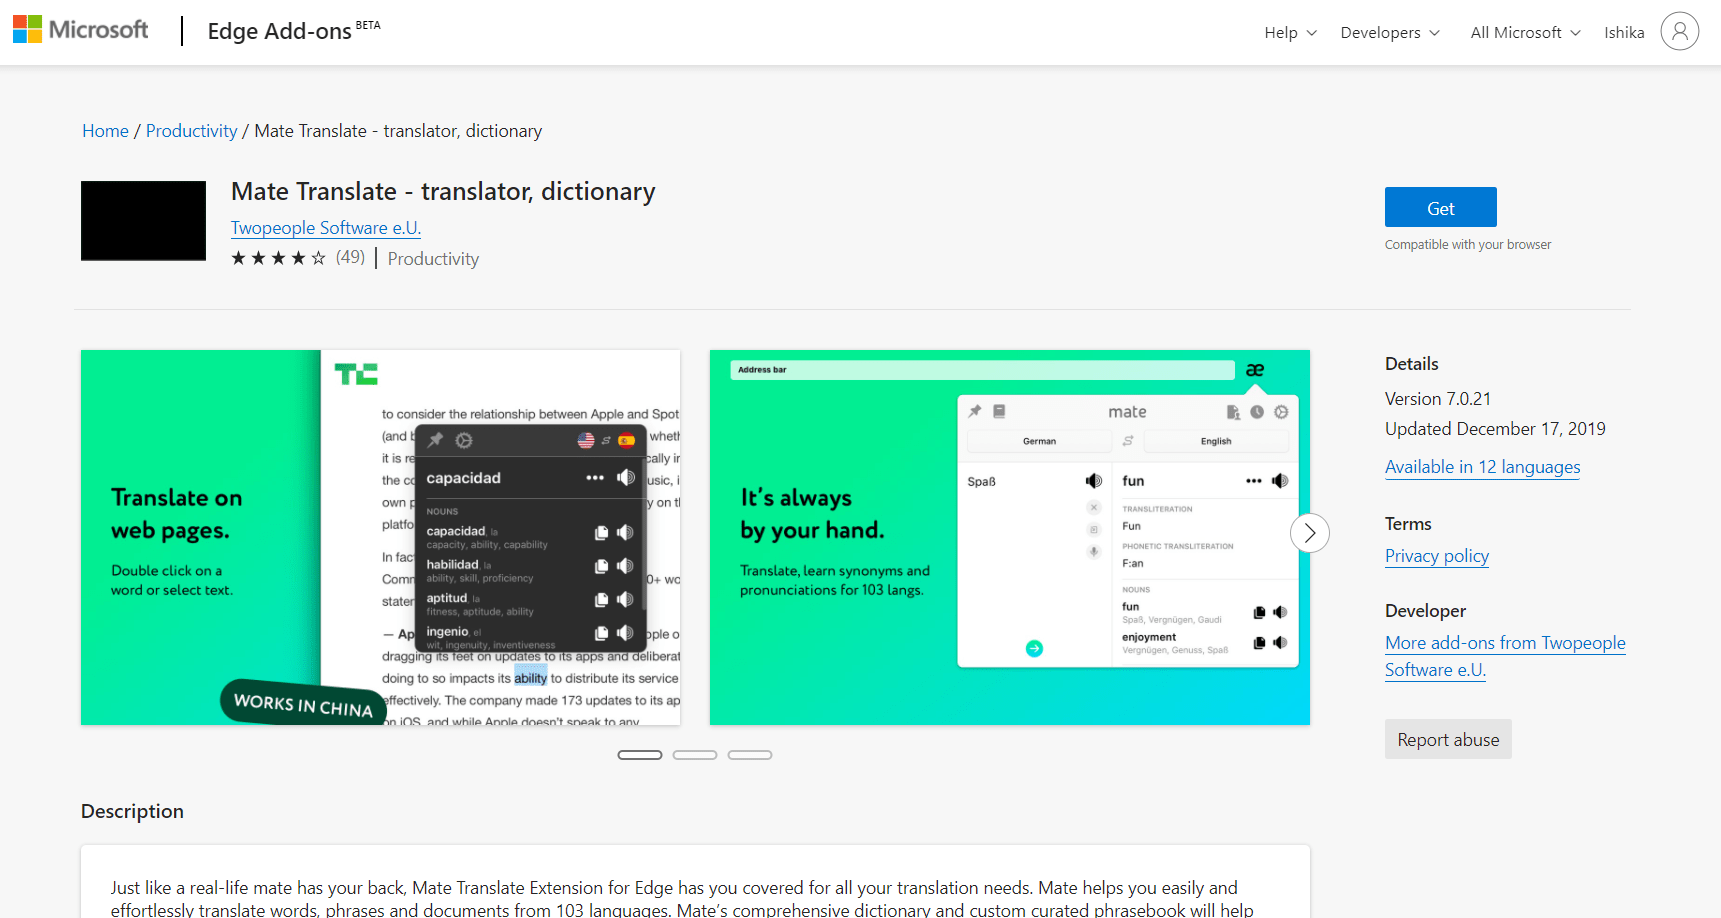
Task: Advance the screenshots carousel with next arrow
Action: click(1310, 533)
